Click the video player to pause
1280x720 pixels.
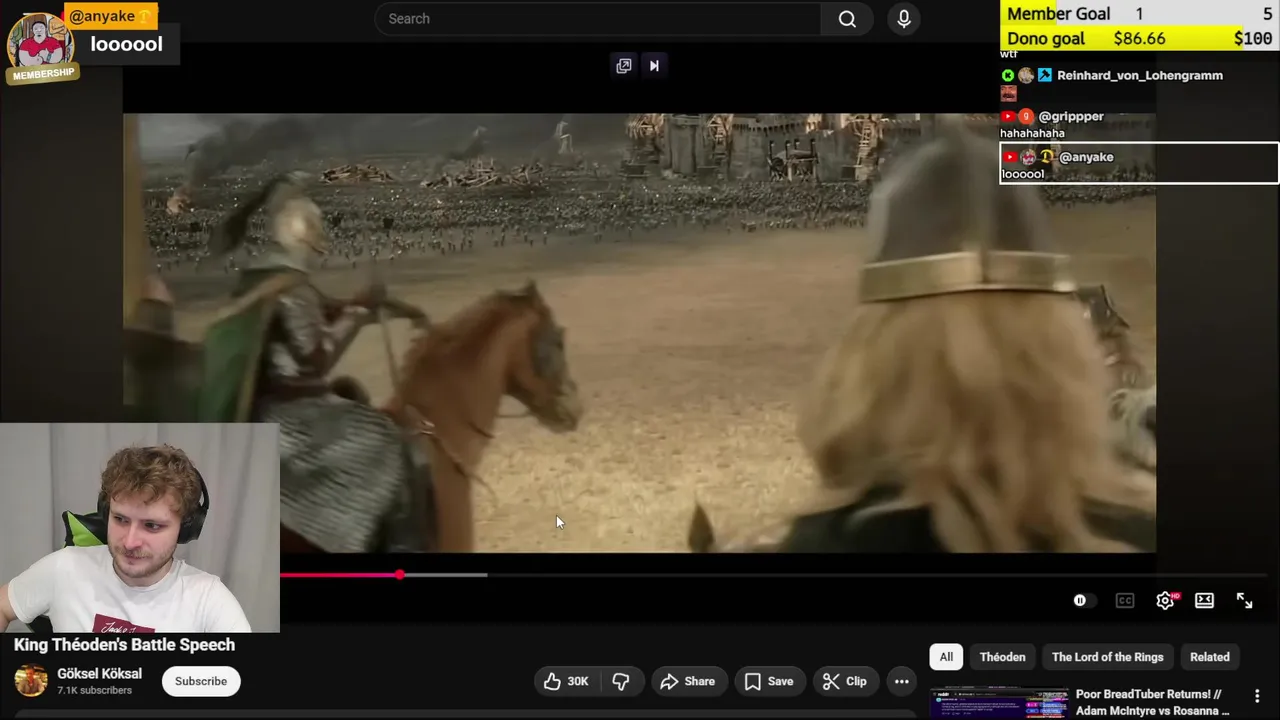click(640, 333)
